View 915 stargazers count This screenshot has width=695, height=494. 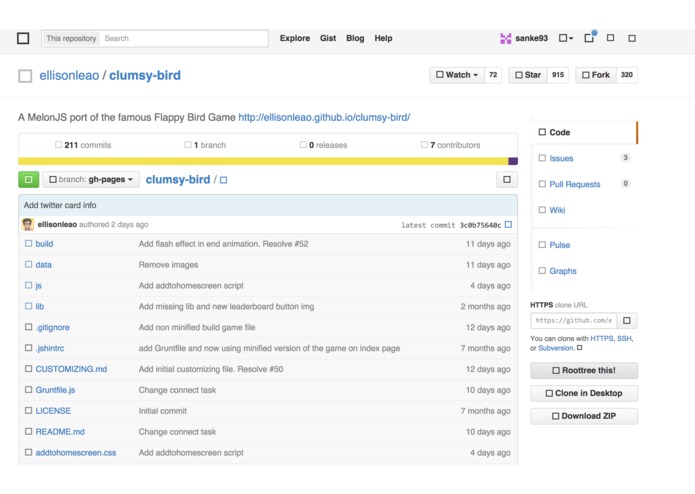[x=558, y=75]
